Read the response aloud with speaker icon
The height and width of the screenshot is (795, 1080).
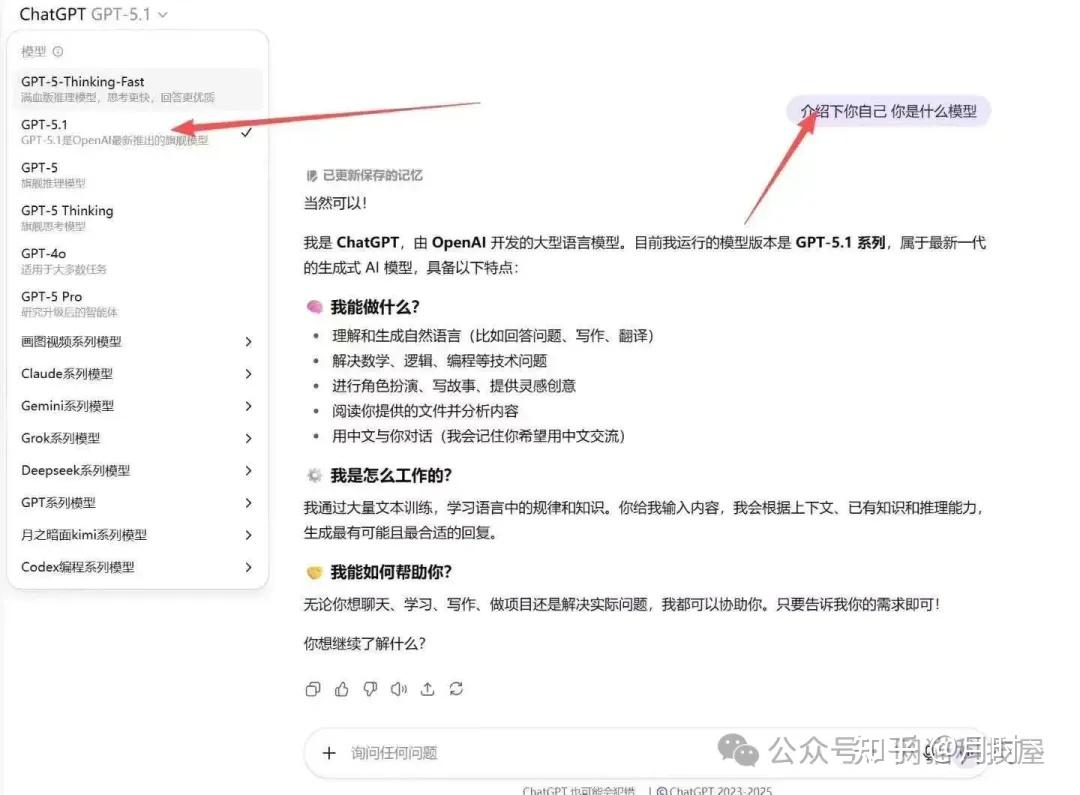click(399, 689)
